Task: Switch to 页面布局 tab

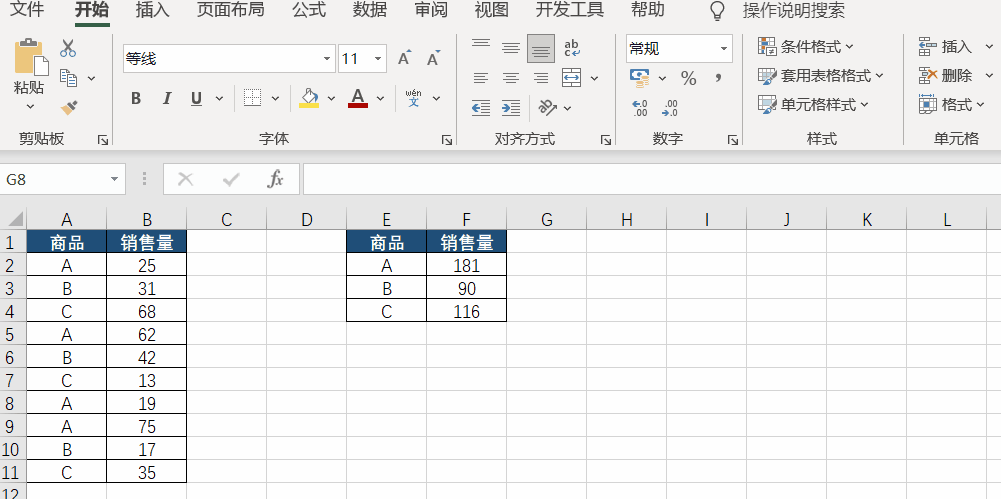Action: point(230,10)
